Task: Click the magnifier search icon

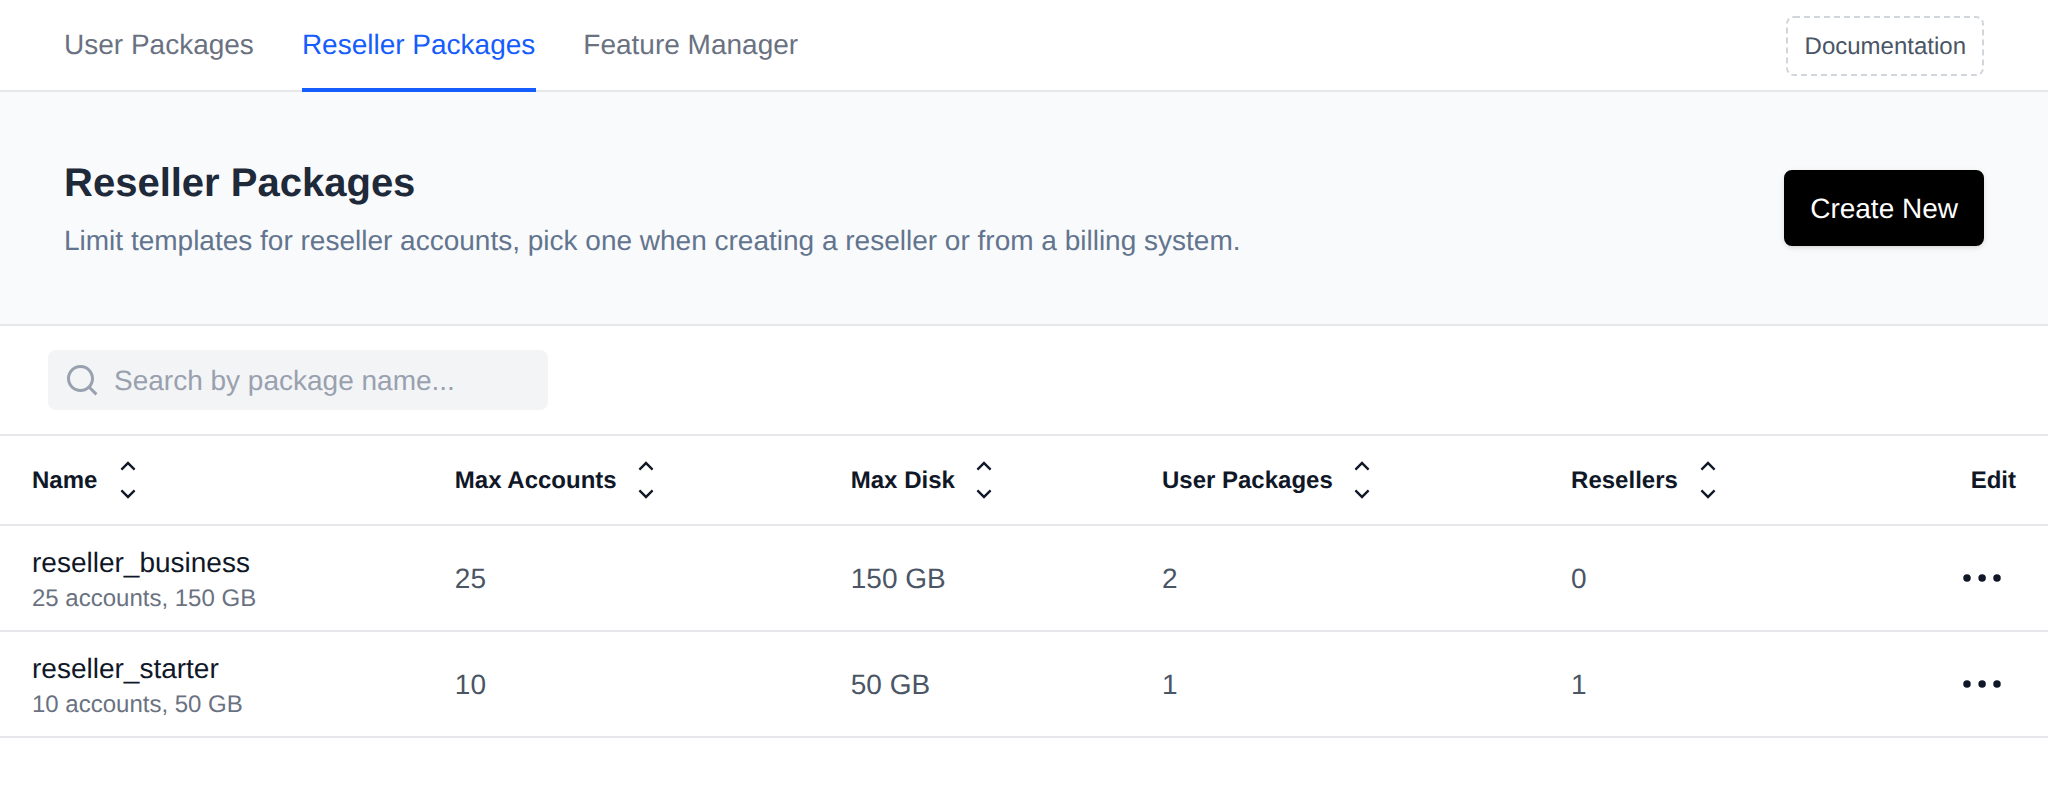Action: [82, 380]
